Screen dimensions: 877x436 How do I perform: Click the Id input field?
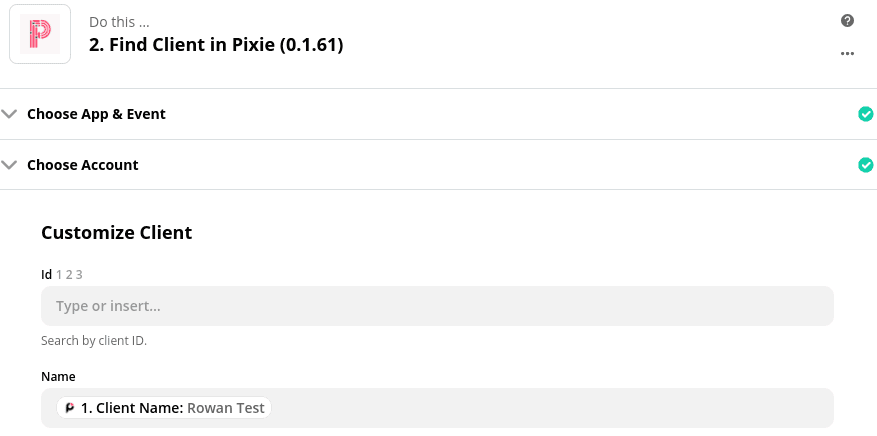point(437,306)
